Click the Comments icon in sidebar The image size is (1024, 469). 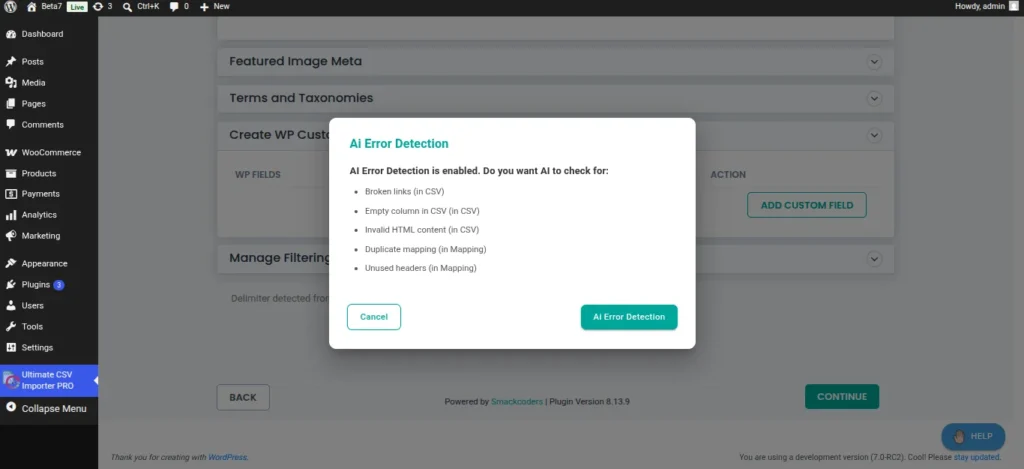point(10,124)
